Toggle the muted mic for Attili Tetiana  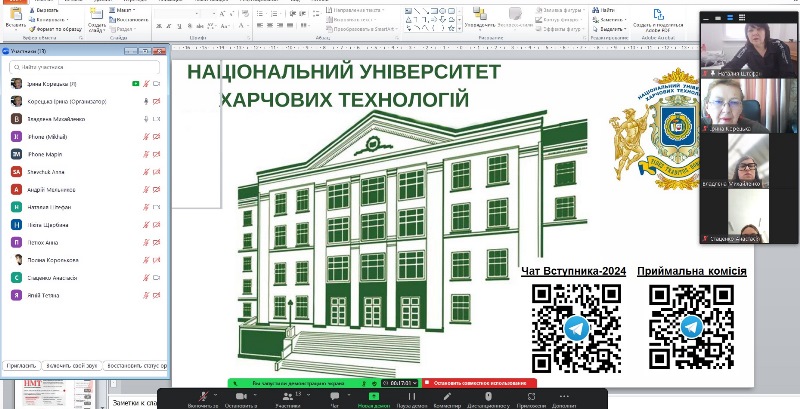146,295
